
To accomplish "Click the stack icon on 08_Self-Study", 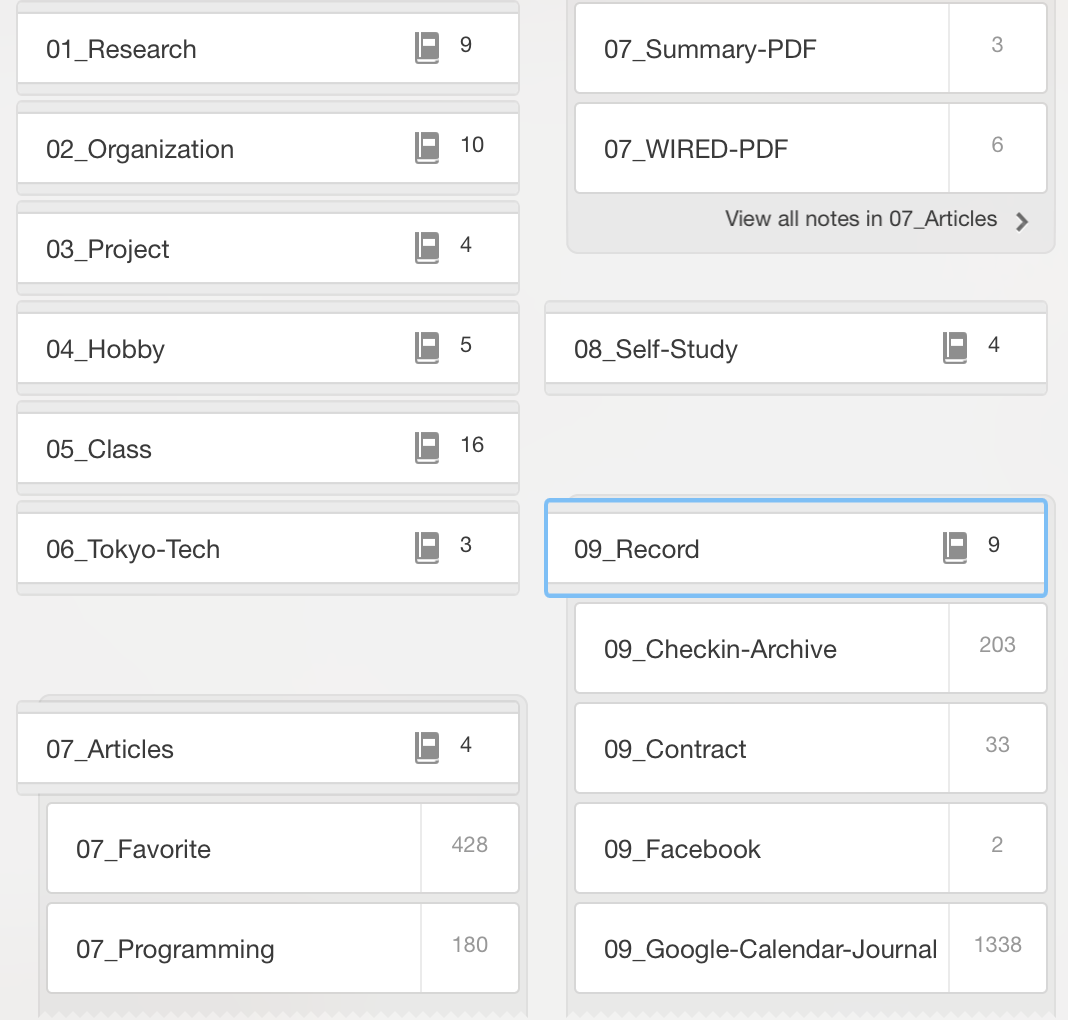I will coord(955,349).
